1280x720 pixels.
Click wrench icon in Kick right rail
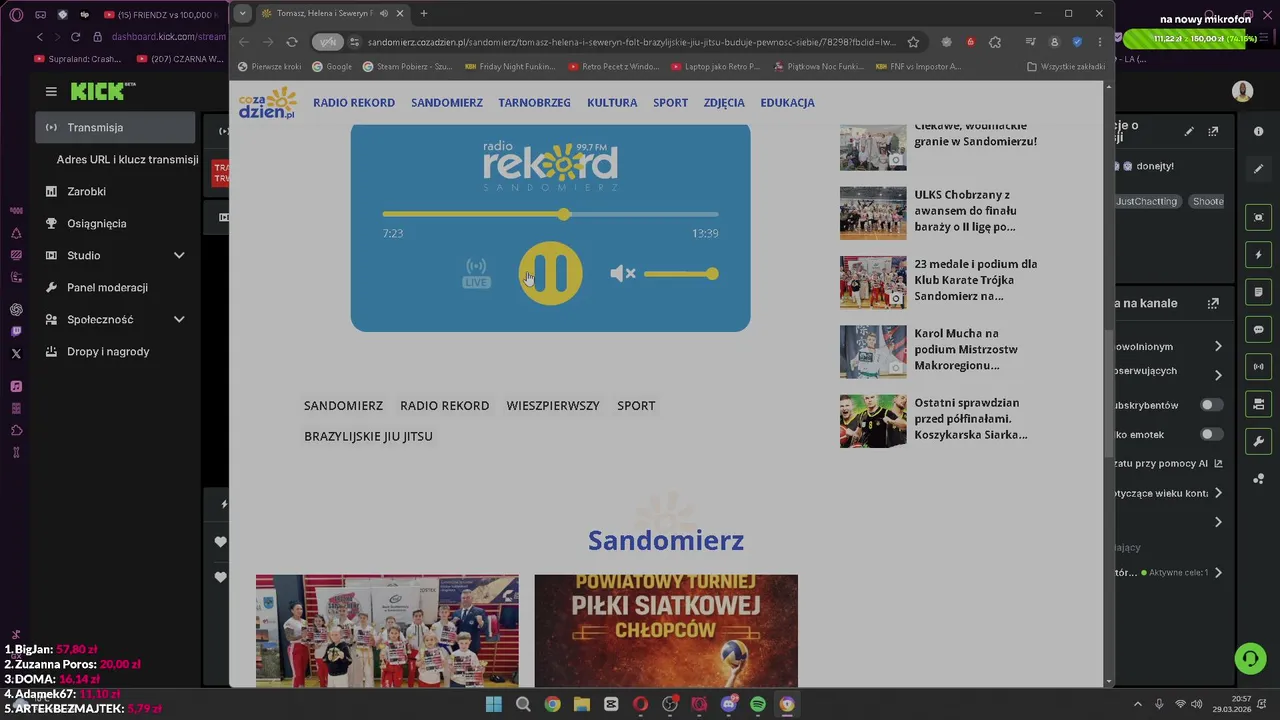[1259, 441]
